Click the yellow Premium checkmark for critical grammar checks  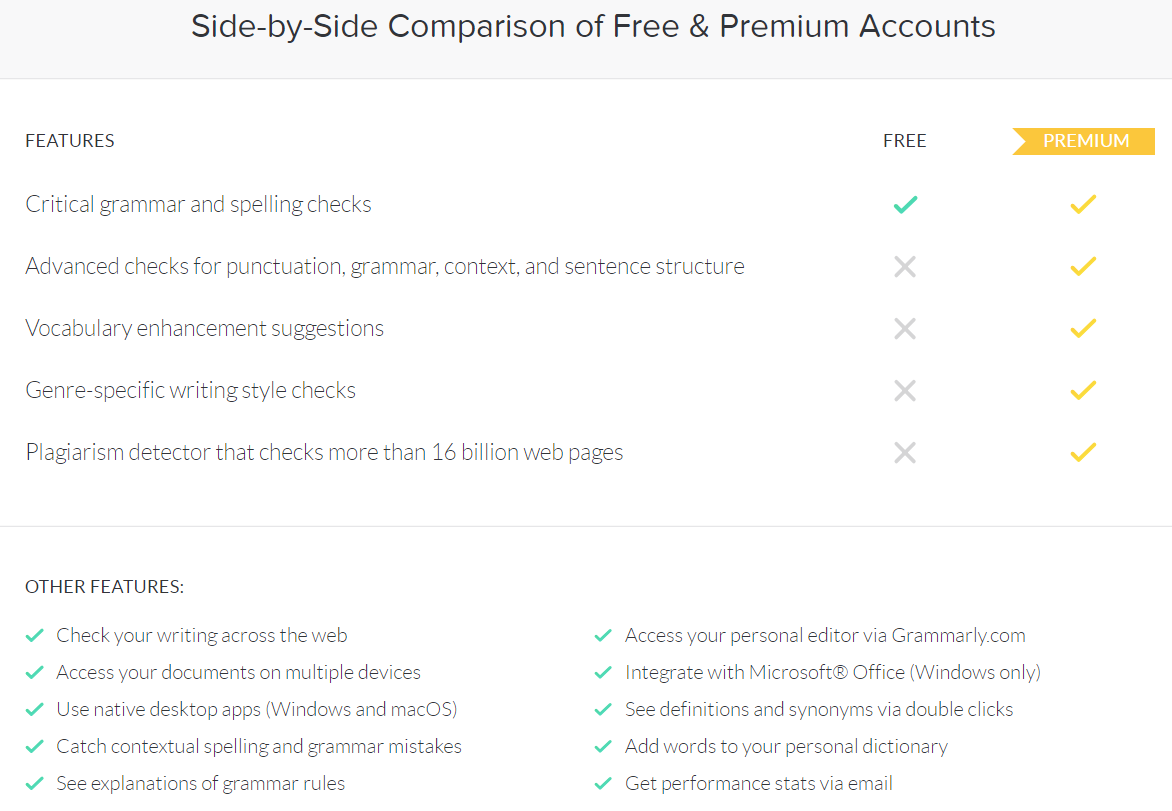1083,204
